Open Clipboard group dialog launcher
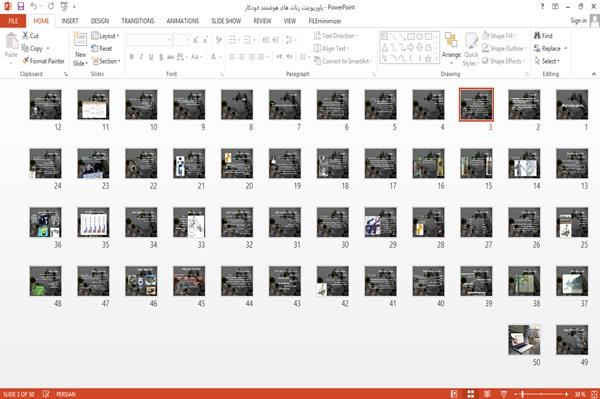The width and height of the screenshot is (600, 399). click(x=66, y=74)
